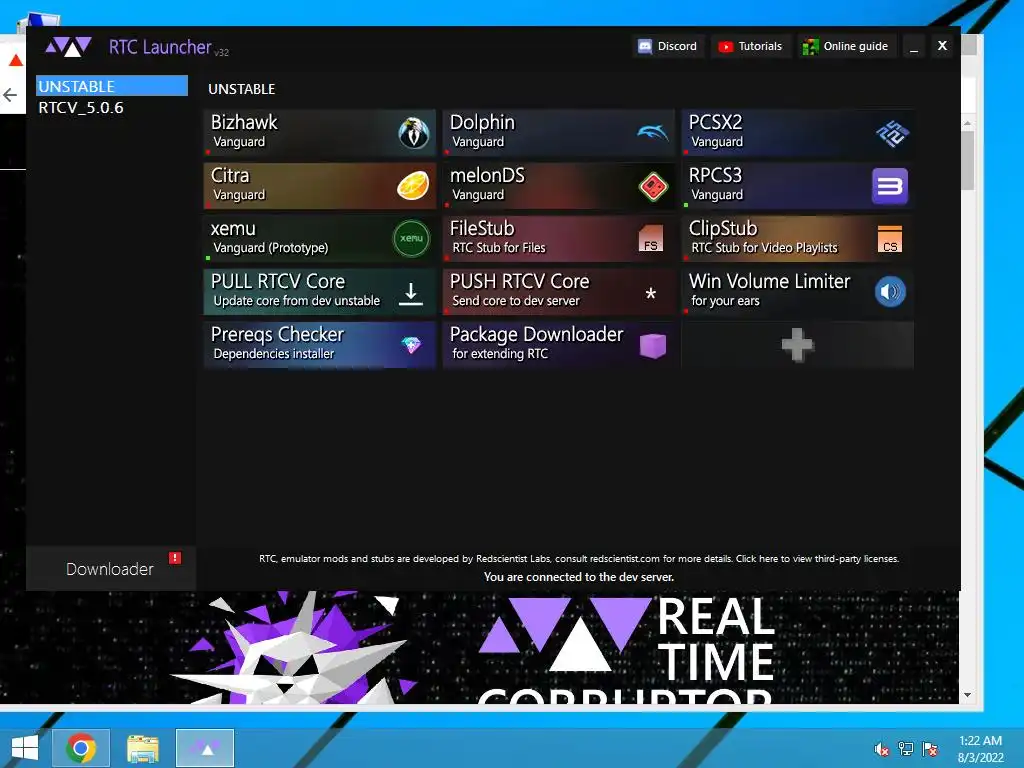The width and height of the screenshot is (1024, 768).
Task: Click the ClipStub CS icon
Action: pos(889,239)
